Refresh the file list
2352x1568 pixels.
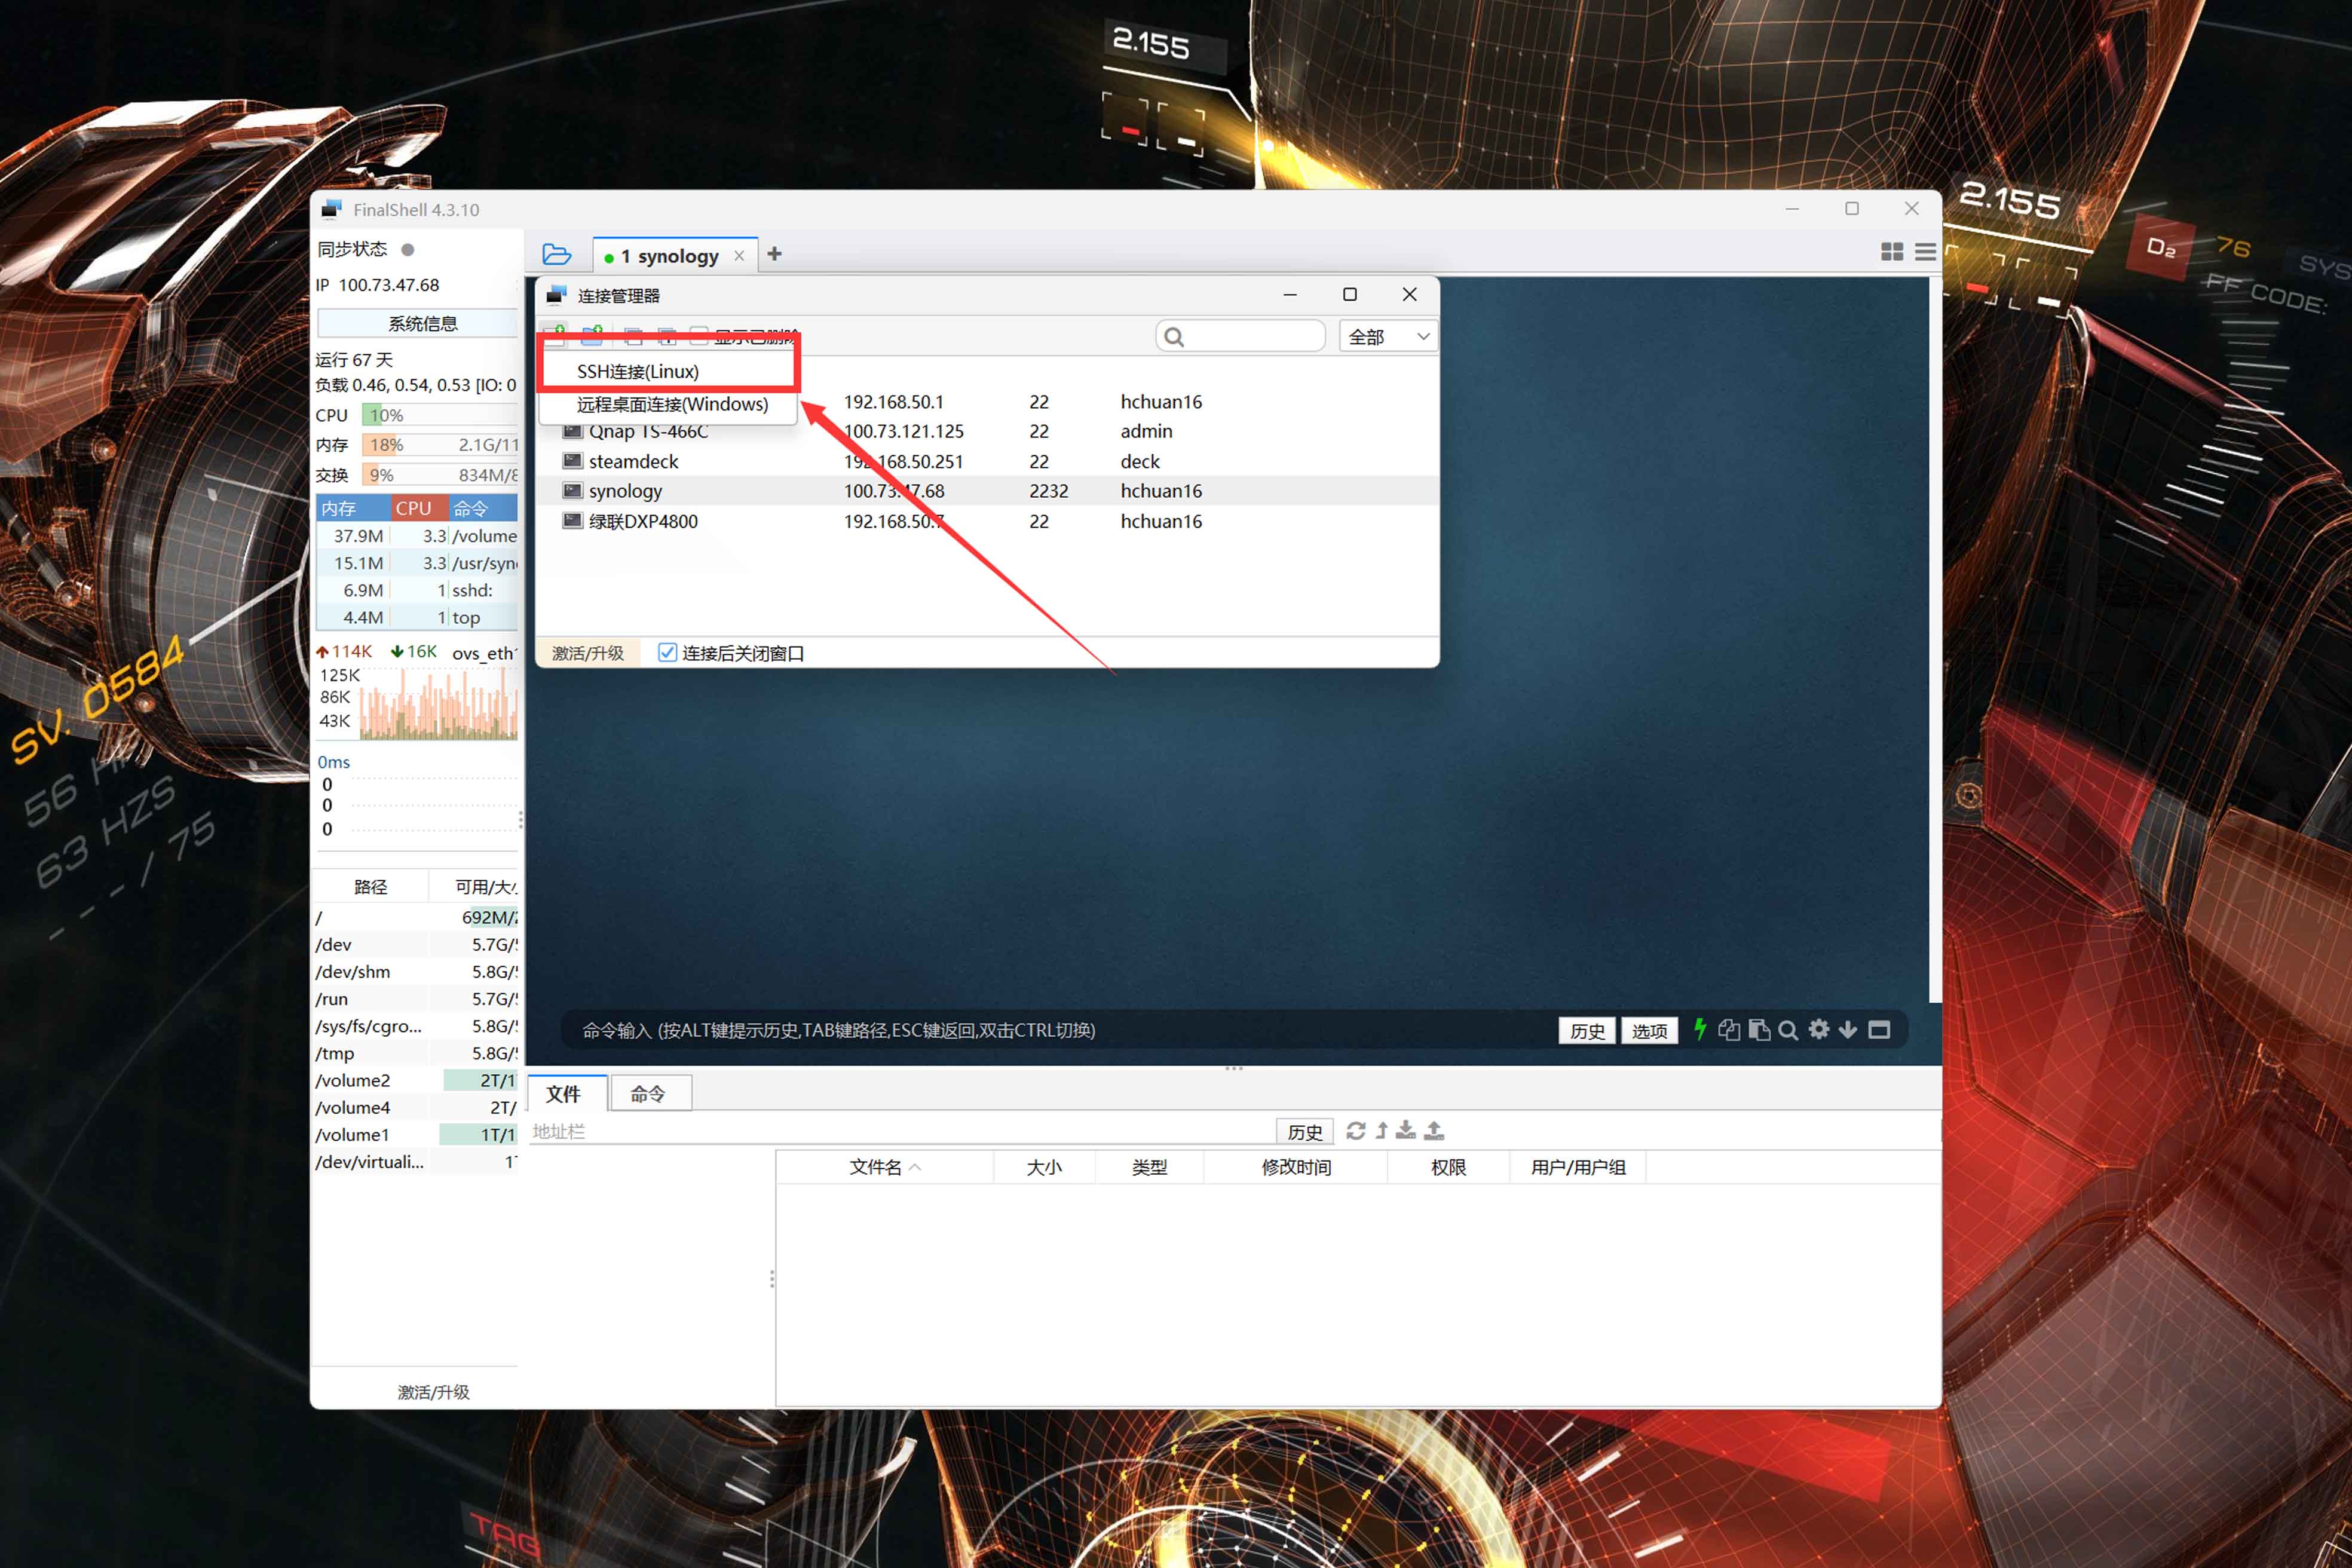(1356, 1131)
